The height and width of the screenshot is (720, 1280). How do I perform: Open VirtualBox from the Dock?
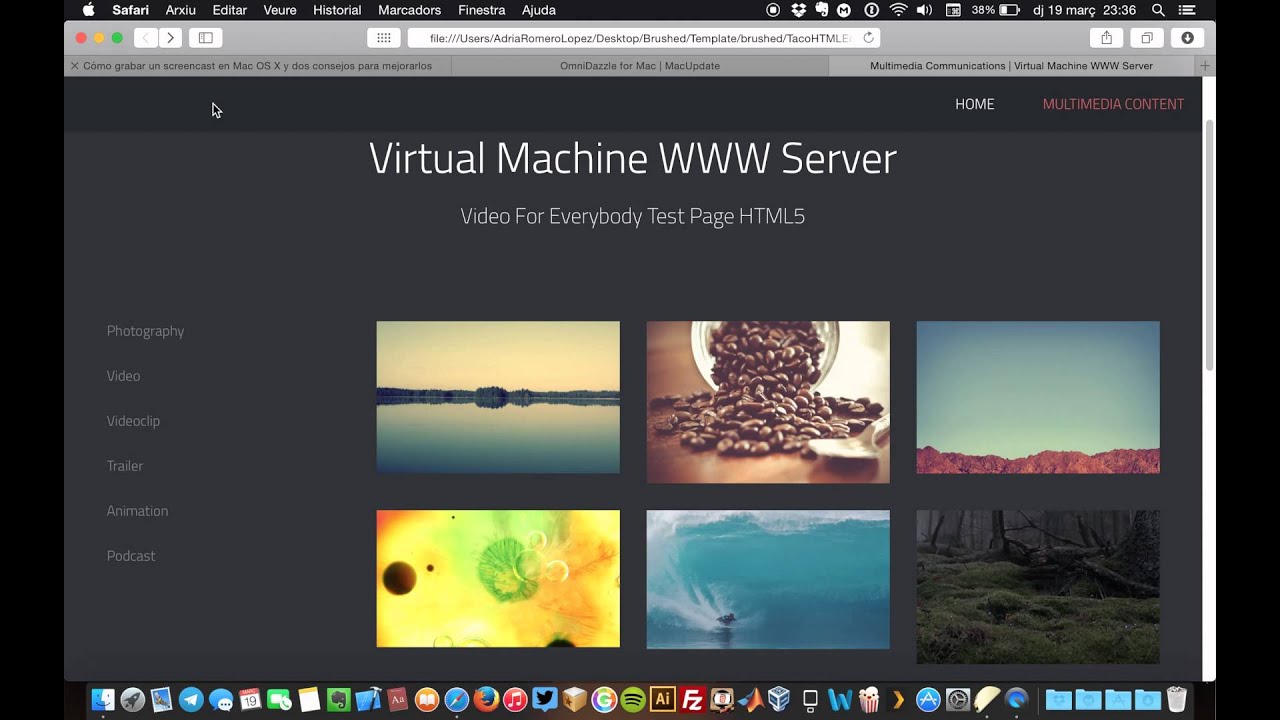click(779, 700)
